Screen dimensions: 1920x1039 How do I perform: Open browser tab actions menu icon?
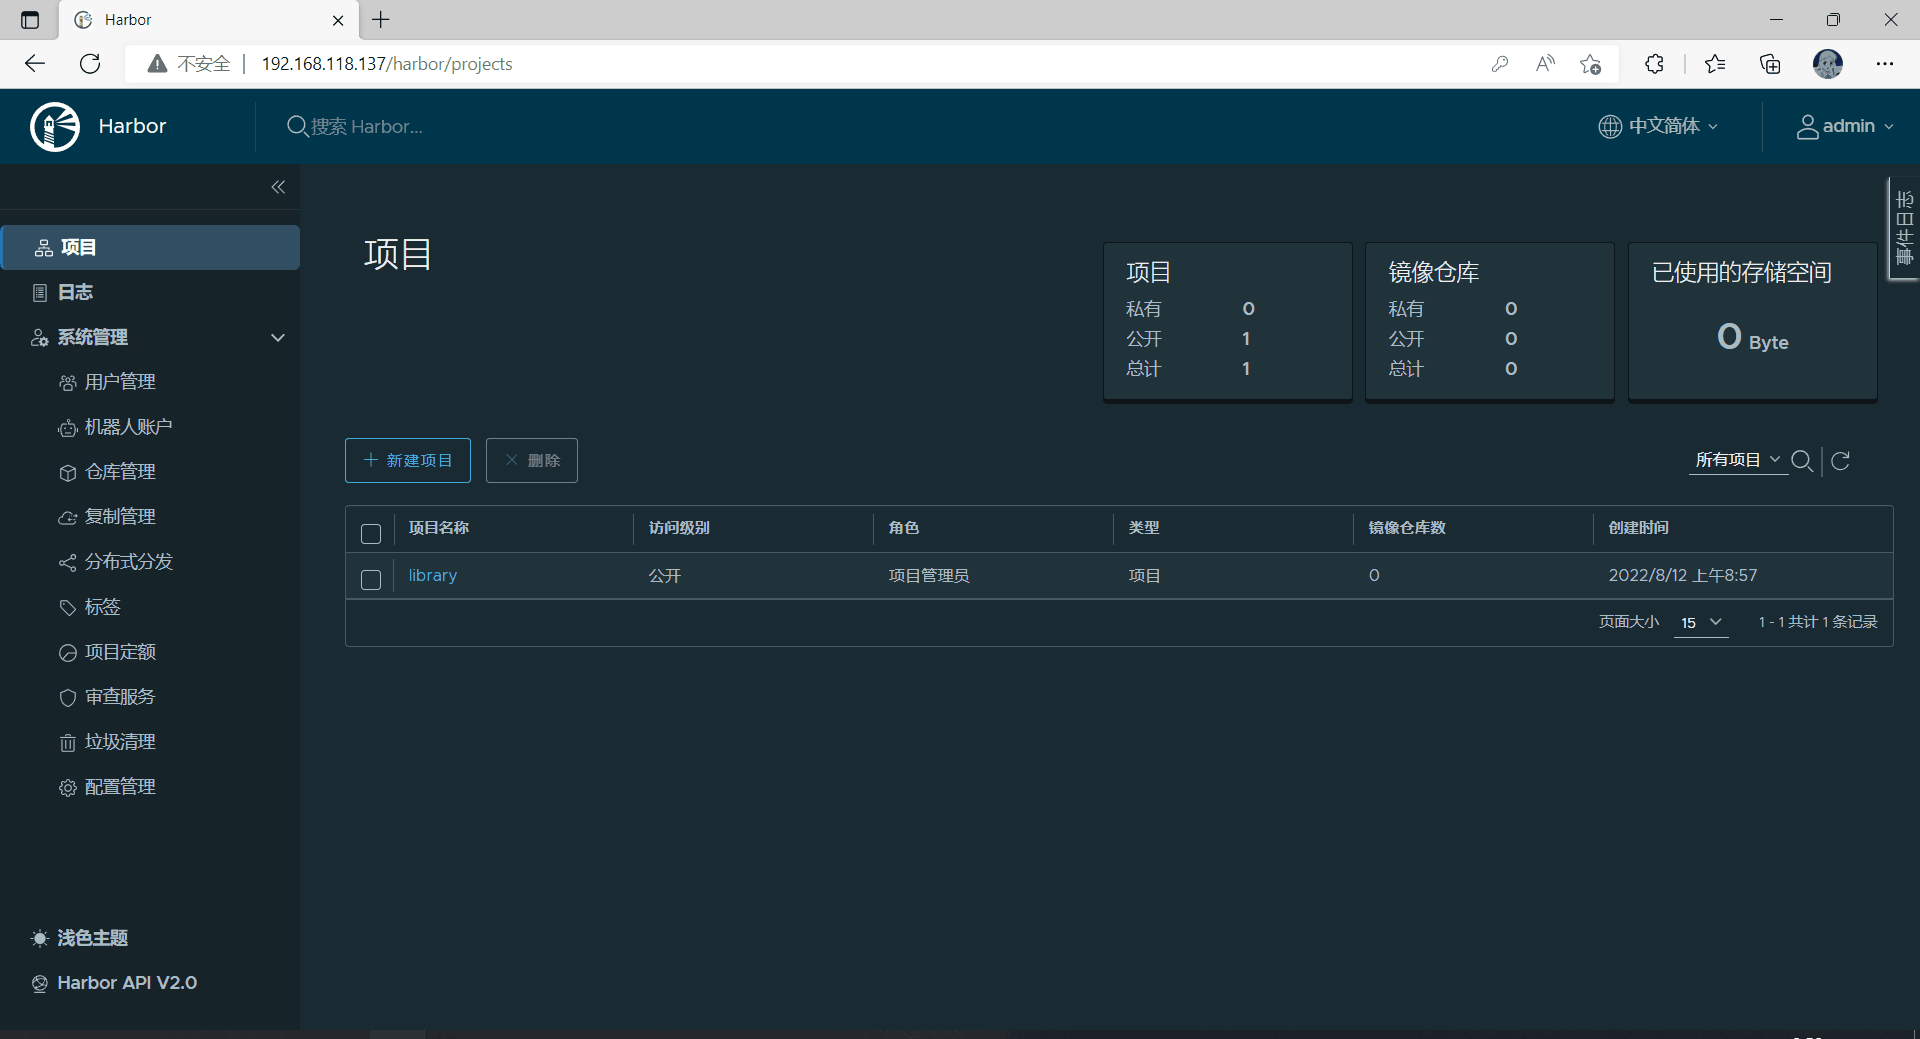click(30, 20)
